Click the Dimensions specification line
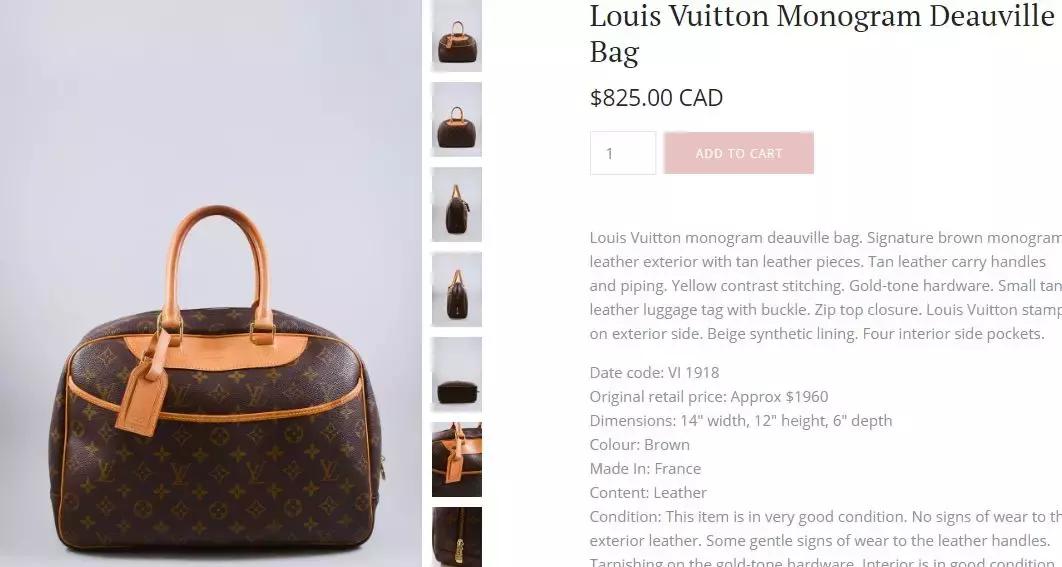Viewport: 1062px width, 567px height. (x=740, y=421)
